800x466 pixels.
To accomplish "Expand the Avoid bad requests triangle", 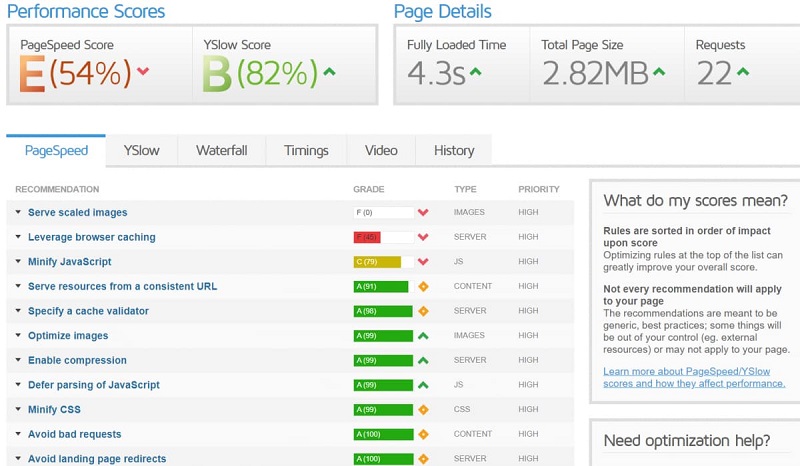I will click(18, 433).
